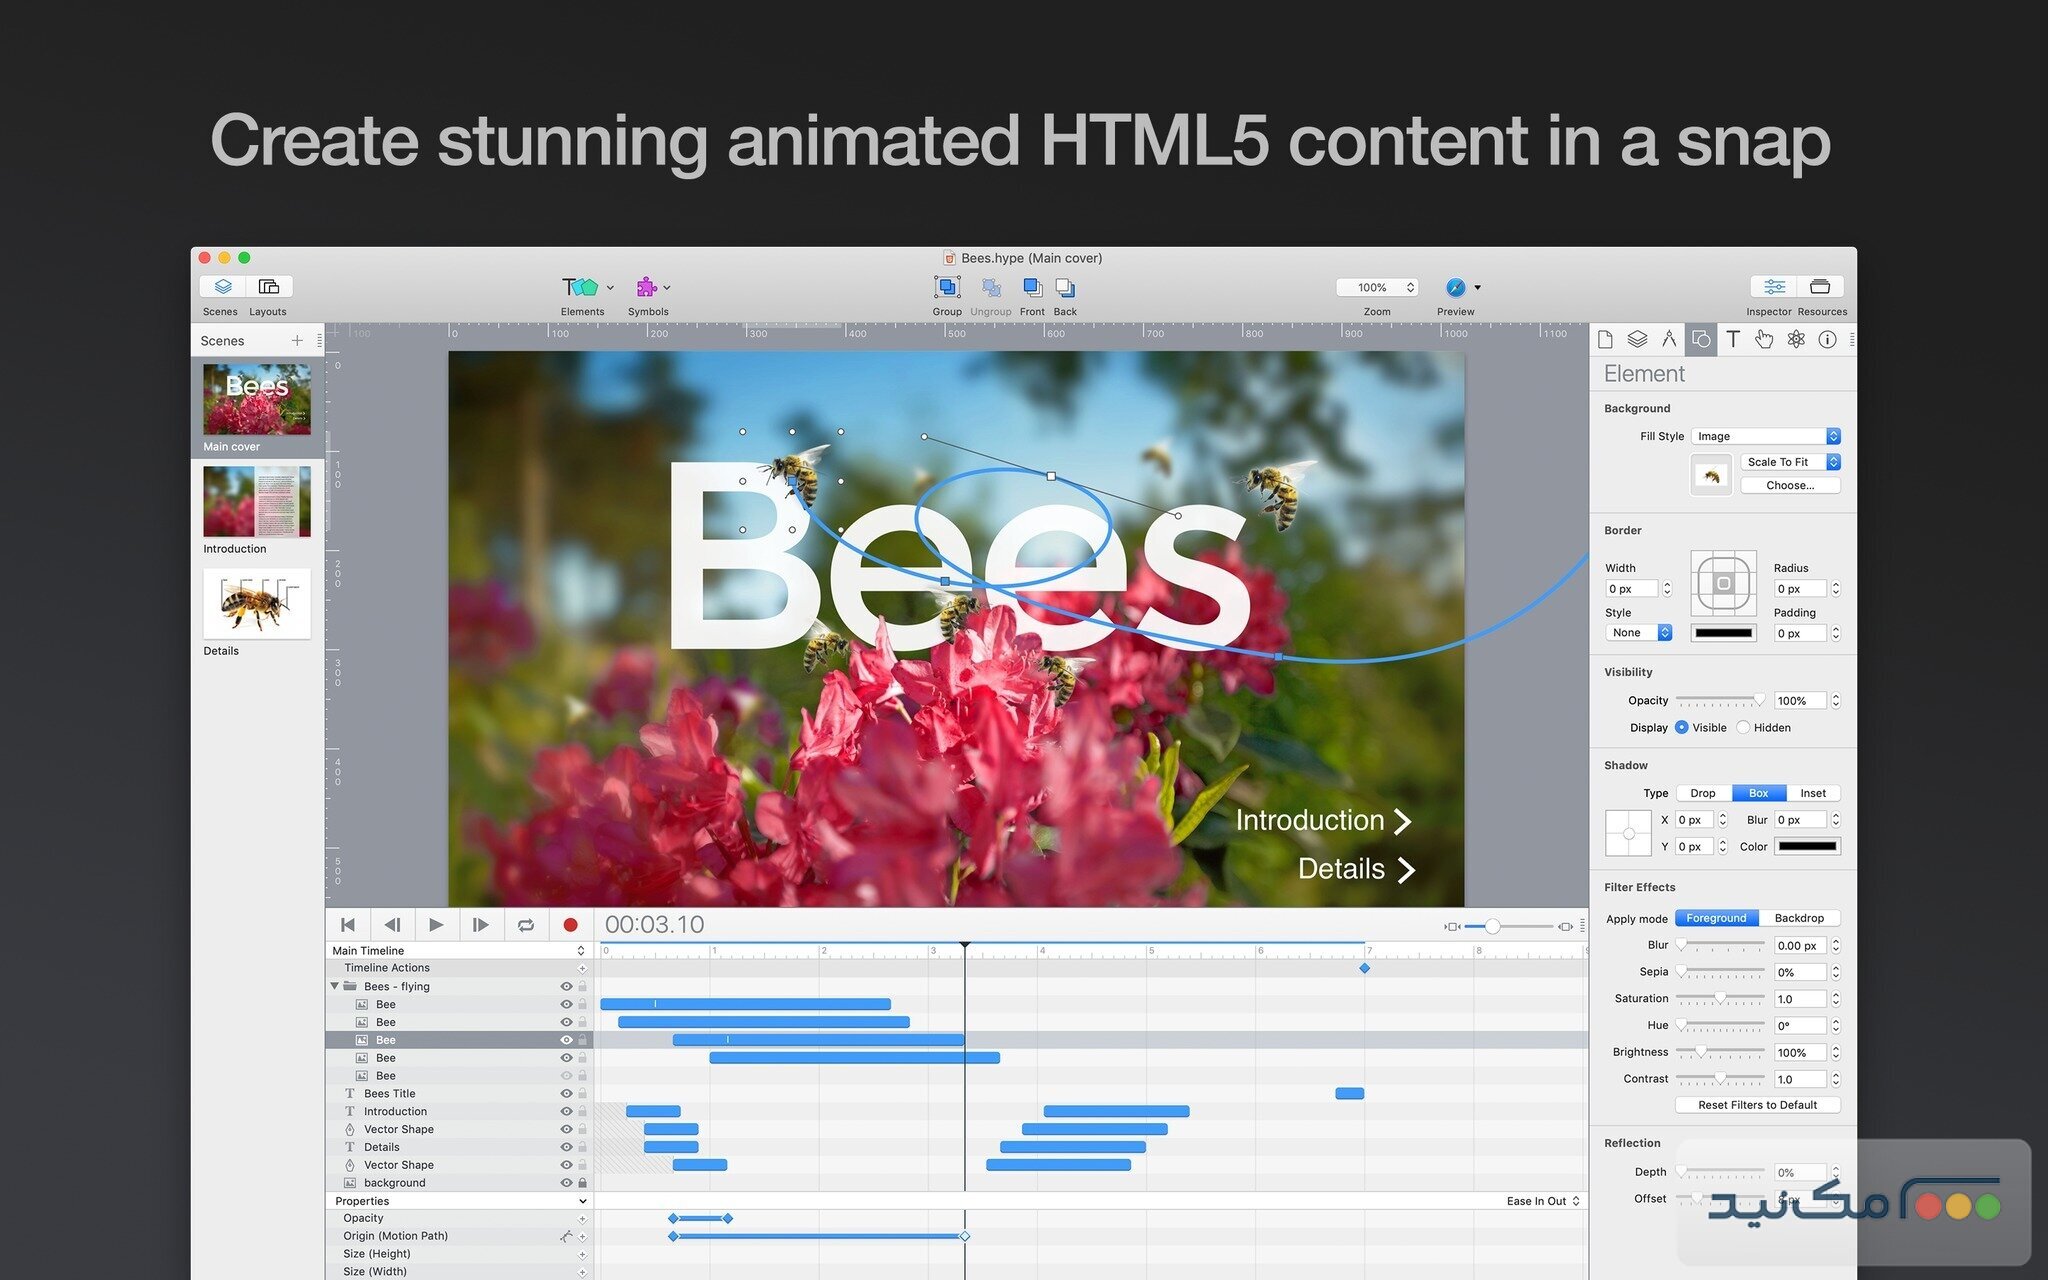Open the Ease In Out timing dropdown
Viewport: 2048px width, 1280px height.
click(x=1542, y=1201)
